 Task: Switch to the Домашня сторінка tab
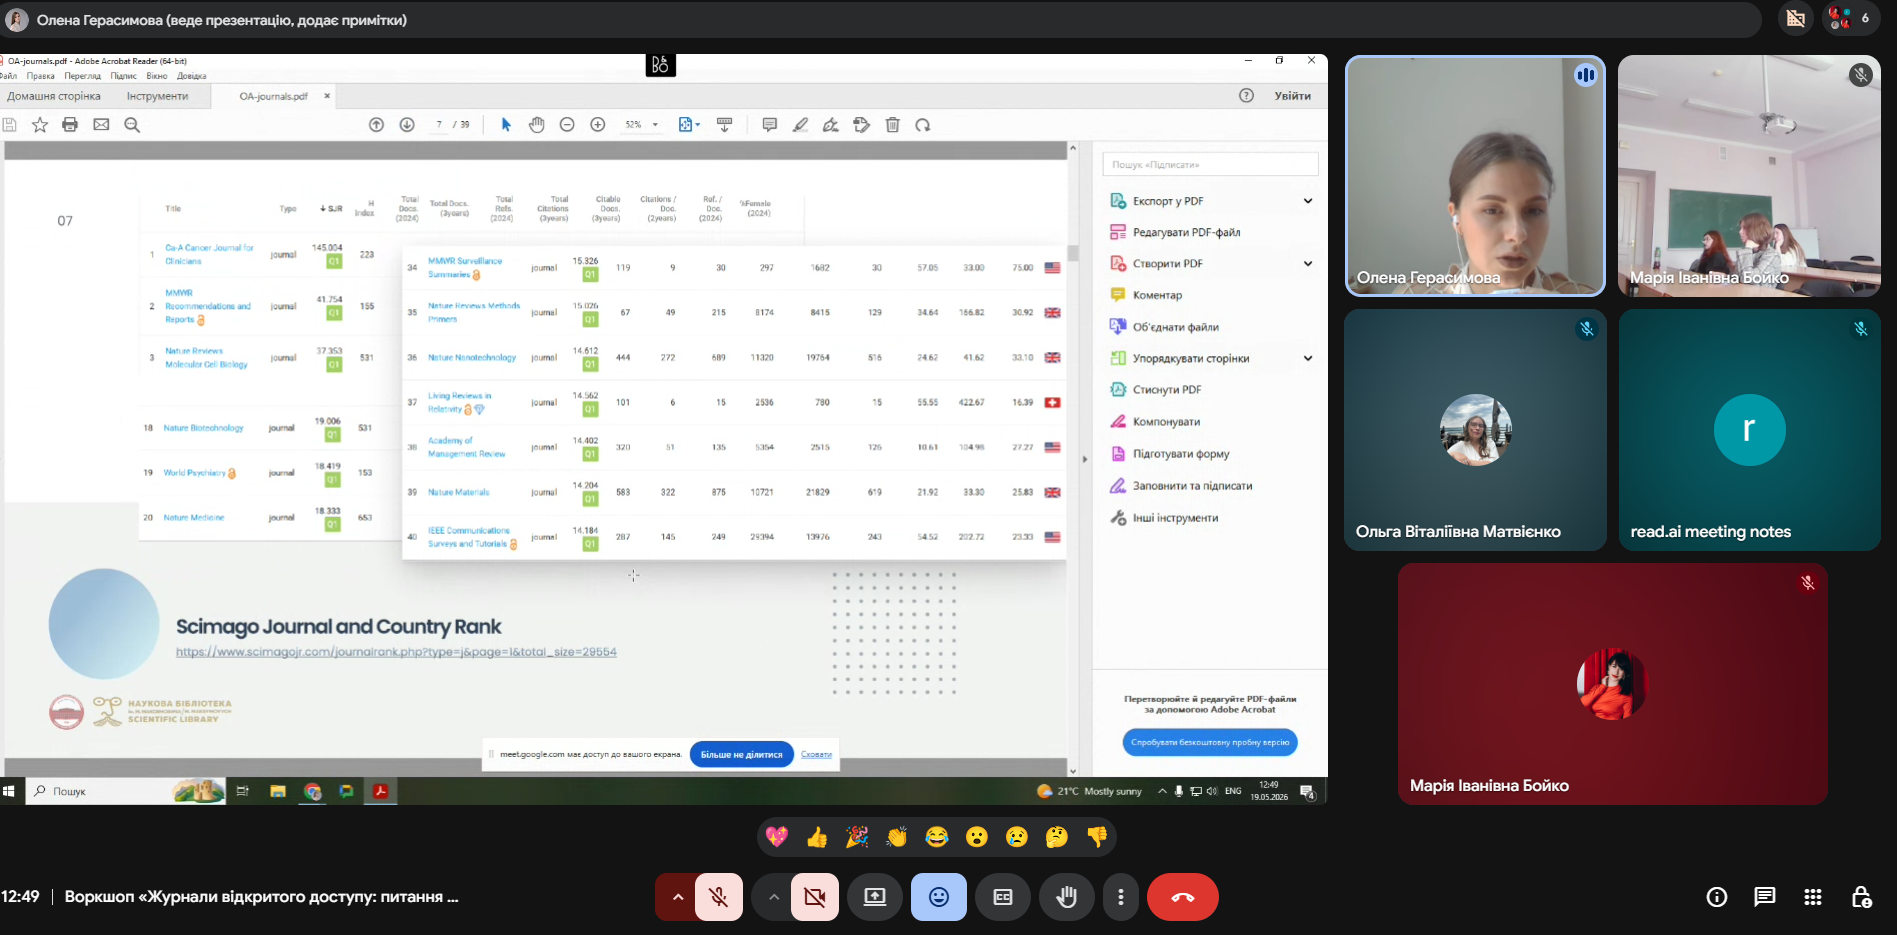(x=54, y=96)
